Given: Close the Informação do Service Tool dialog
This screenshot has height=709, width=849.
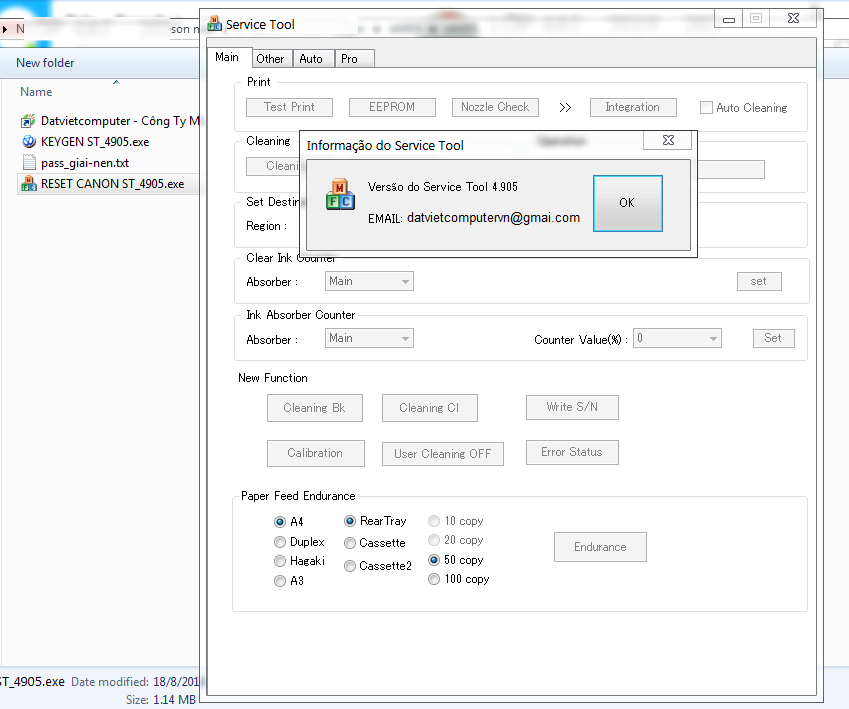Looking at the screenshot, I should click(x=668, y=140).
